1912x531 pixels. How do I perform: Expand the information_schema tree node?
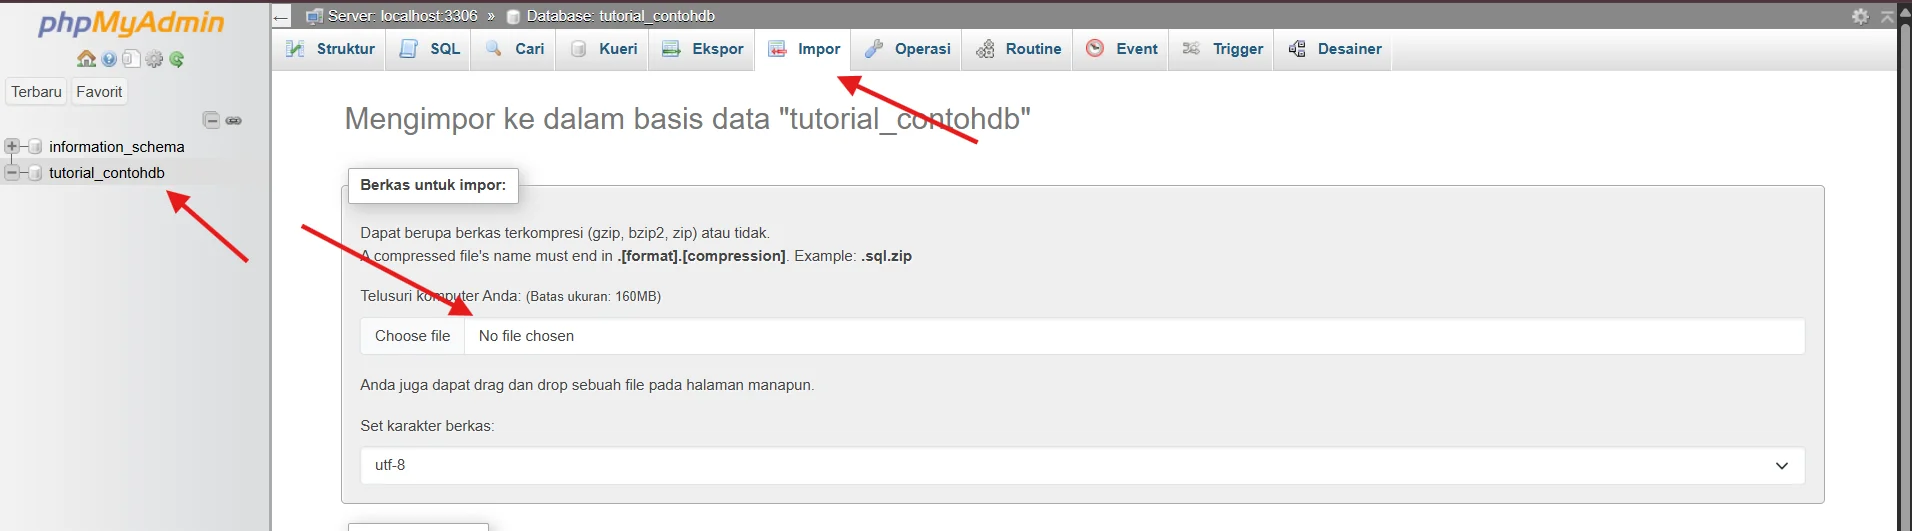12,146
